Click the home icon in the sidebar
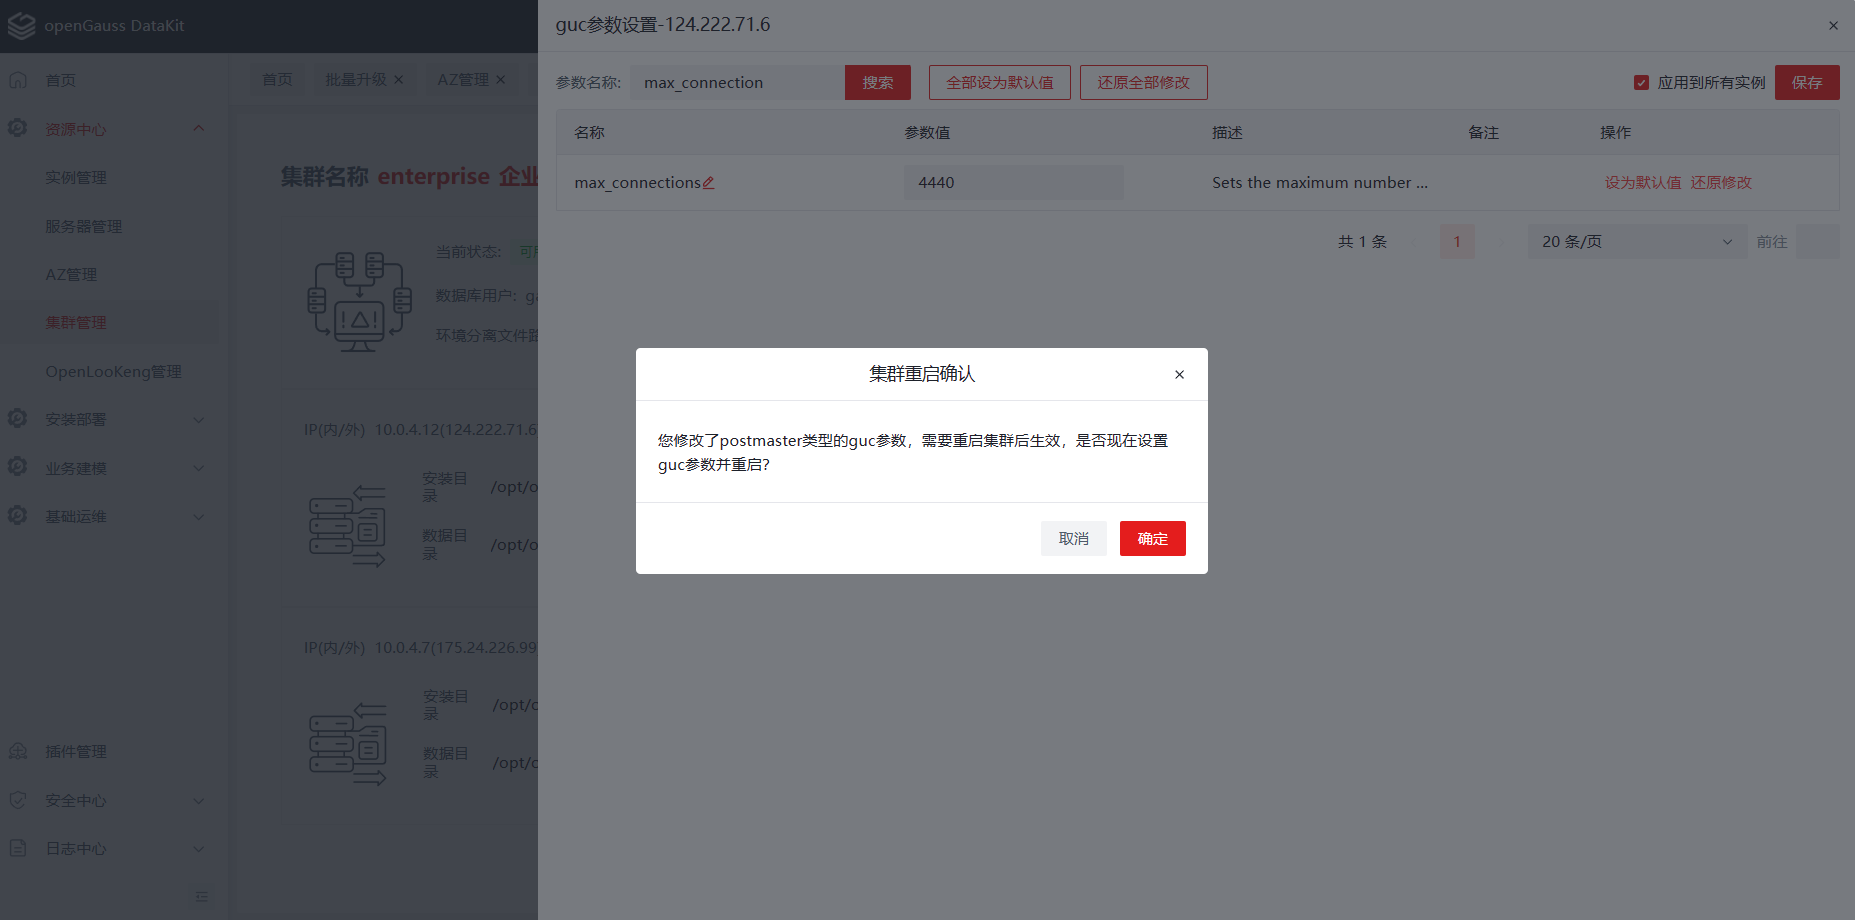Viewport: 1855px width, 920px height. pyautogui.click(x=18, y=80)
